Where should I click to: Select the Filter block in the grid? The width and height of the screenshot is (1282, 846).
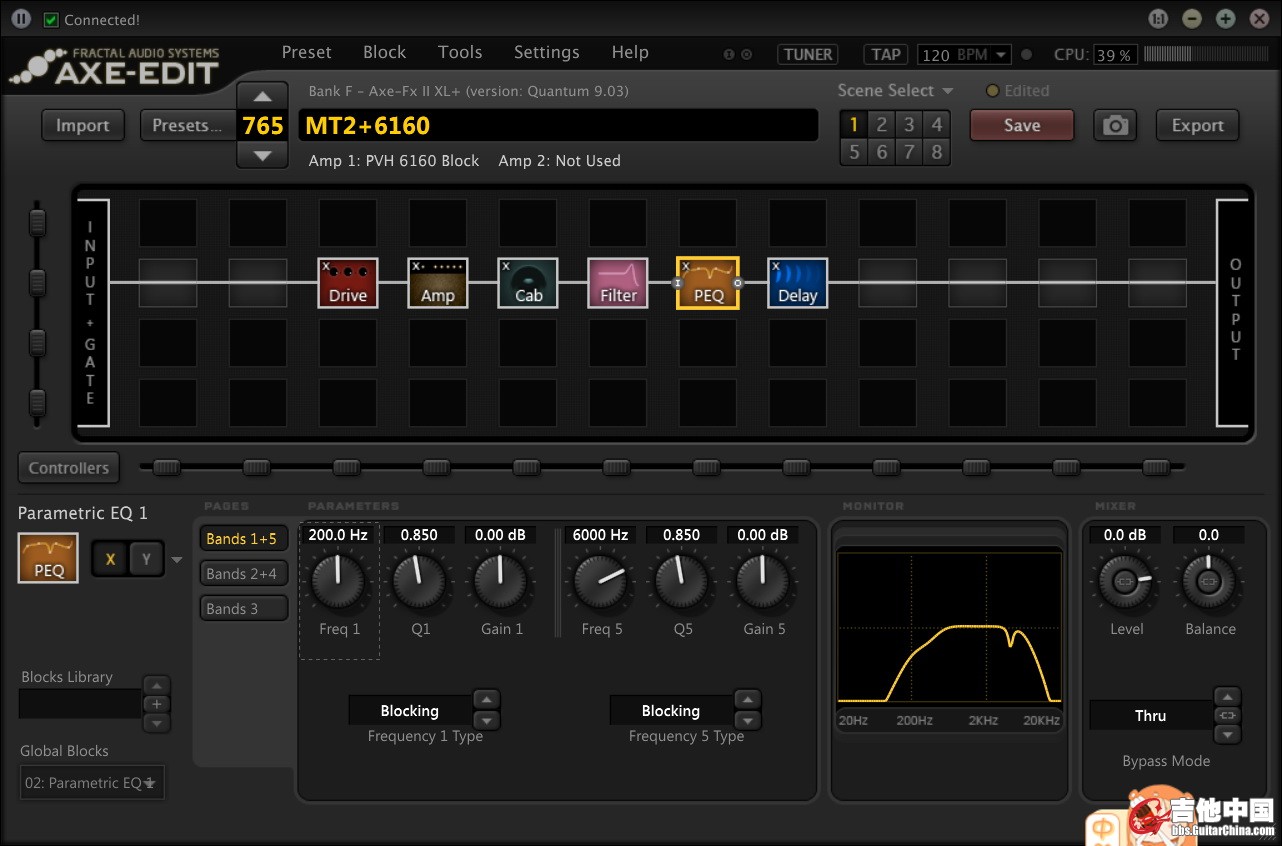point(618,283)
